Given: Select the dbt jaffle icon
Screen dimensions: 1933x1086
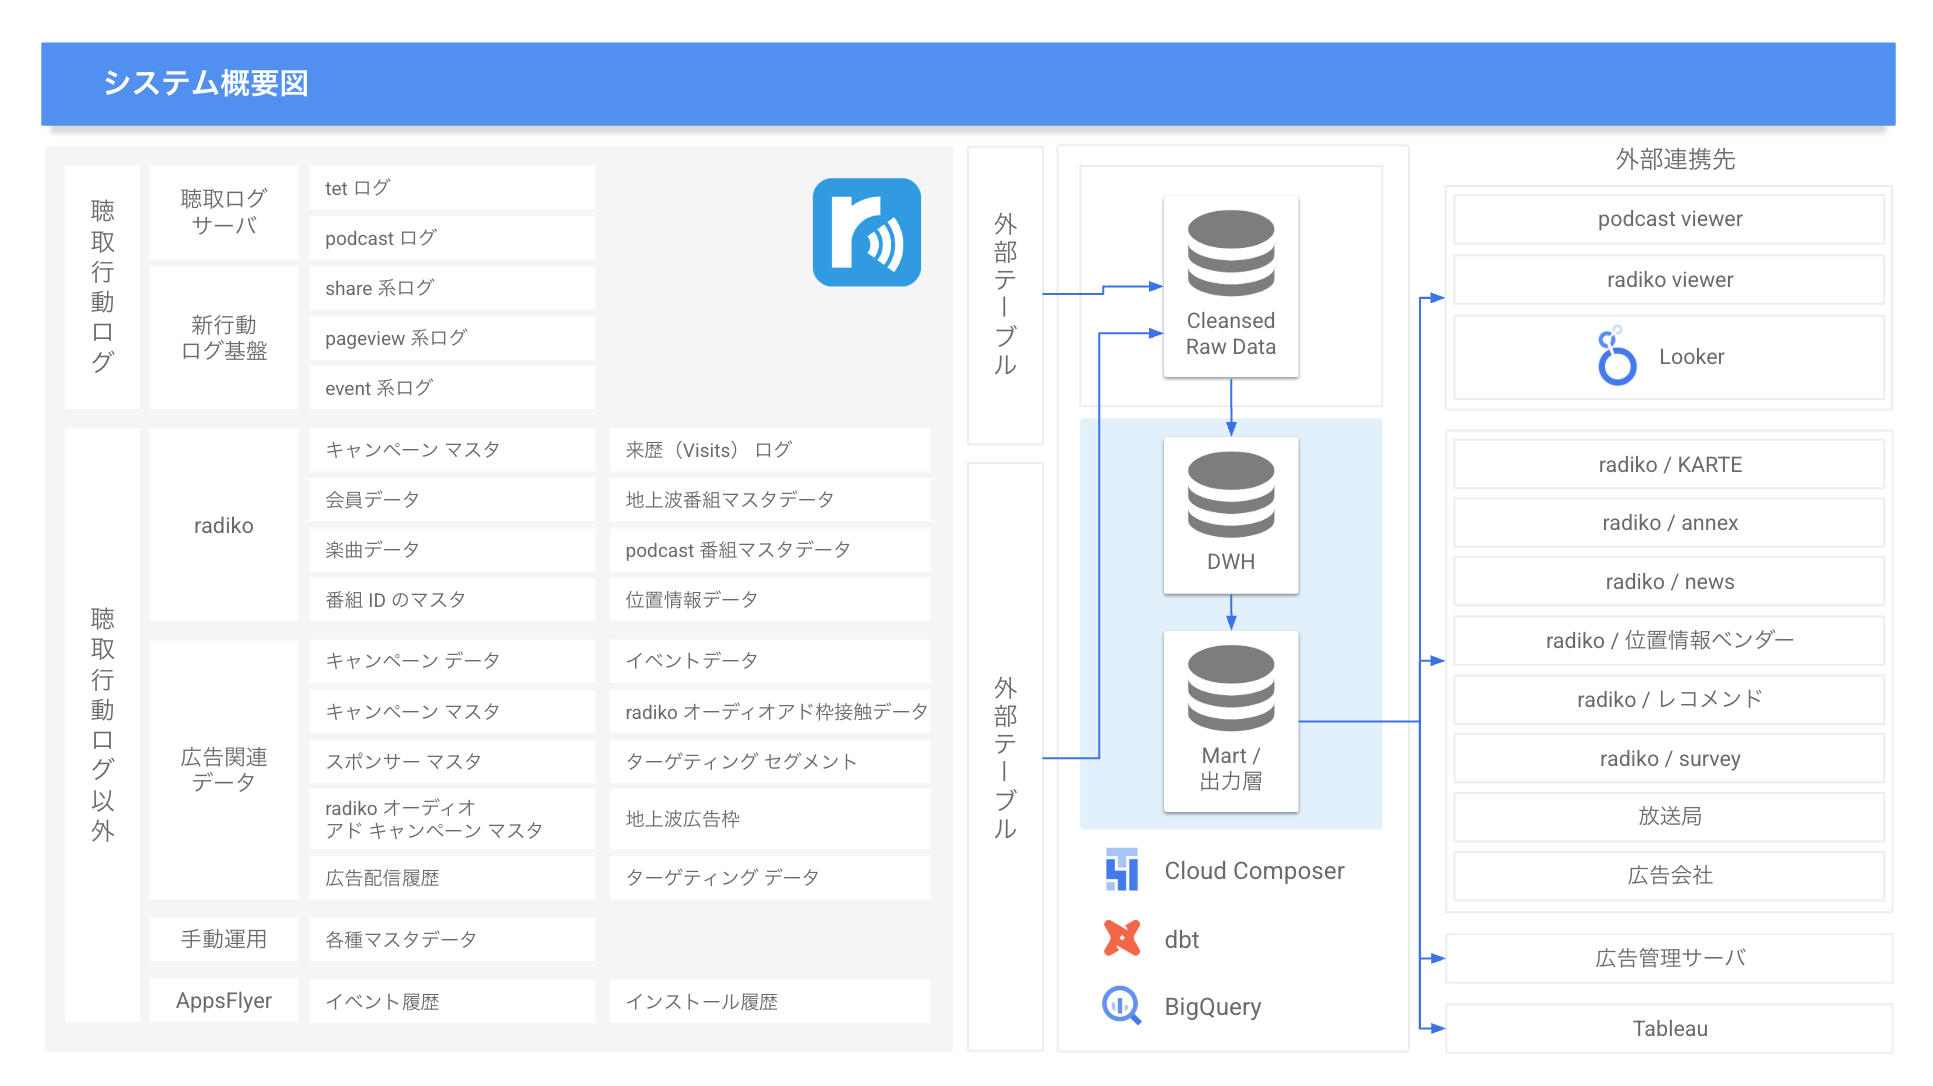Looking at the screenshot, I should [1122, 938].
